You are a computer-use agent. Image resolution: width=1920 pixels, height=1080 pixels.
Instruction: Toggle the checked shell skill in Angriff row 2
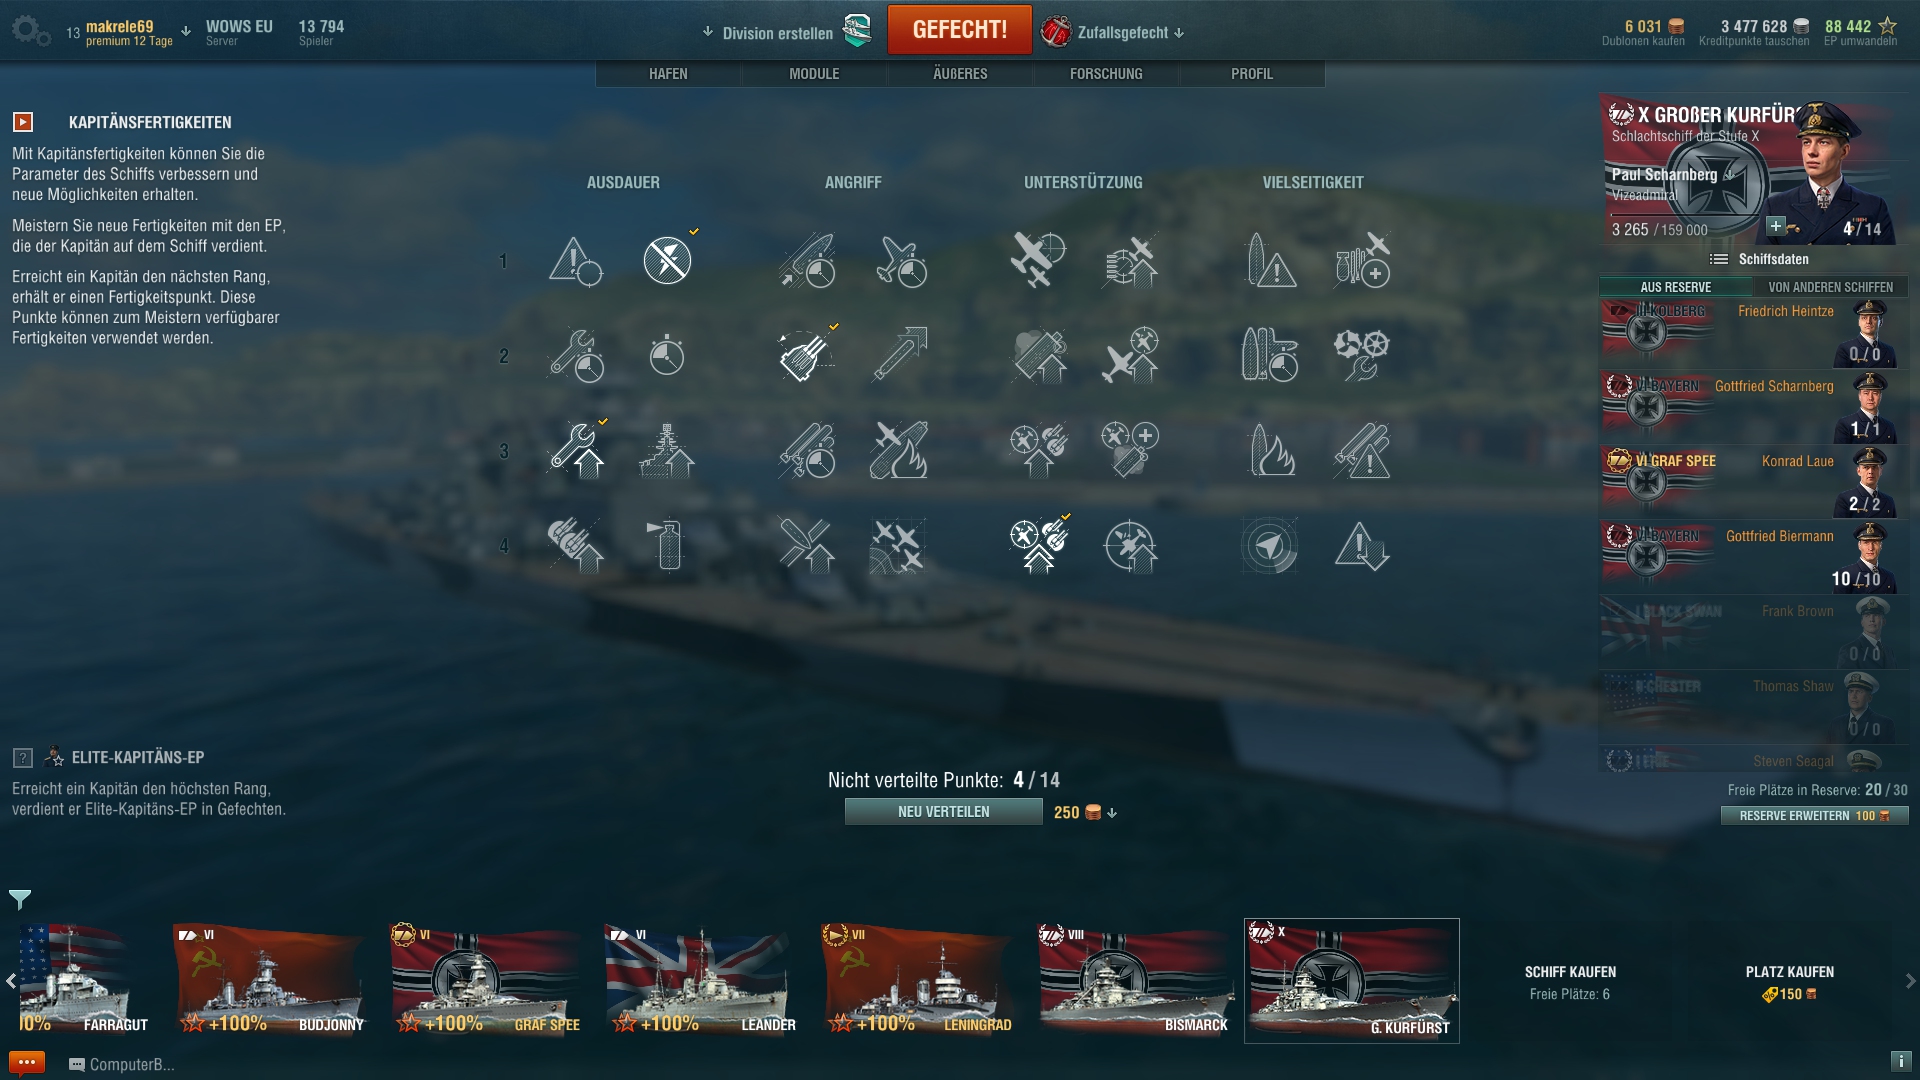click(806, 355)
